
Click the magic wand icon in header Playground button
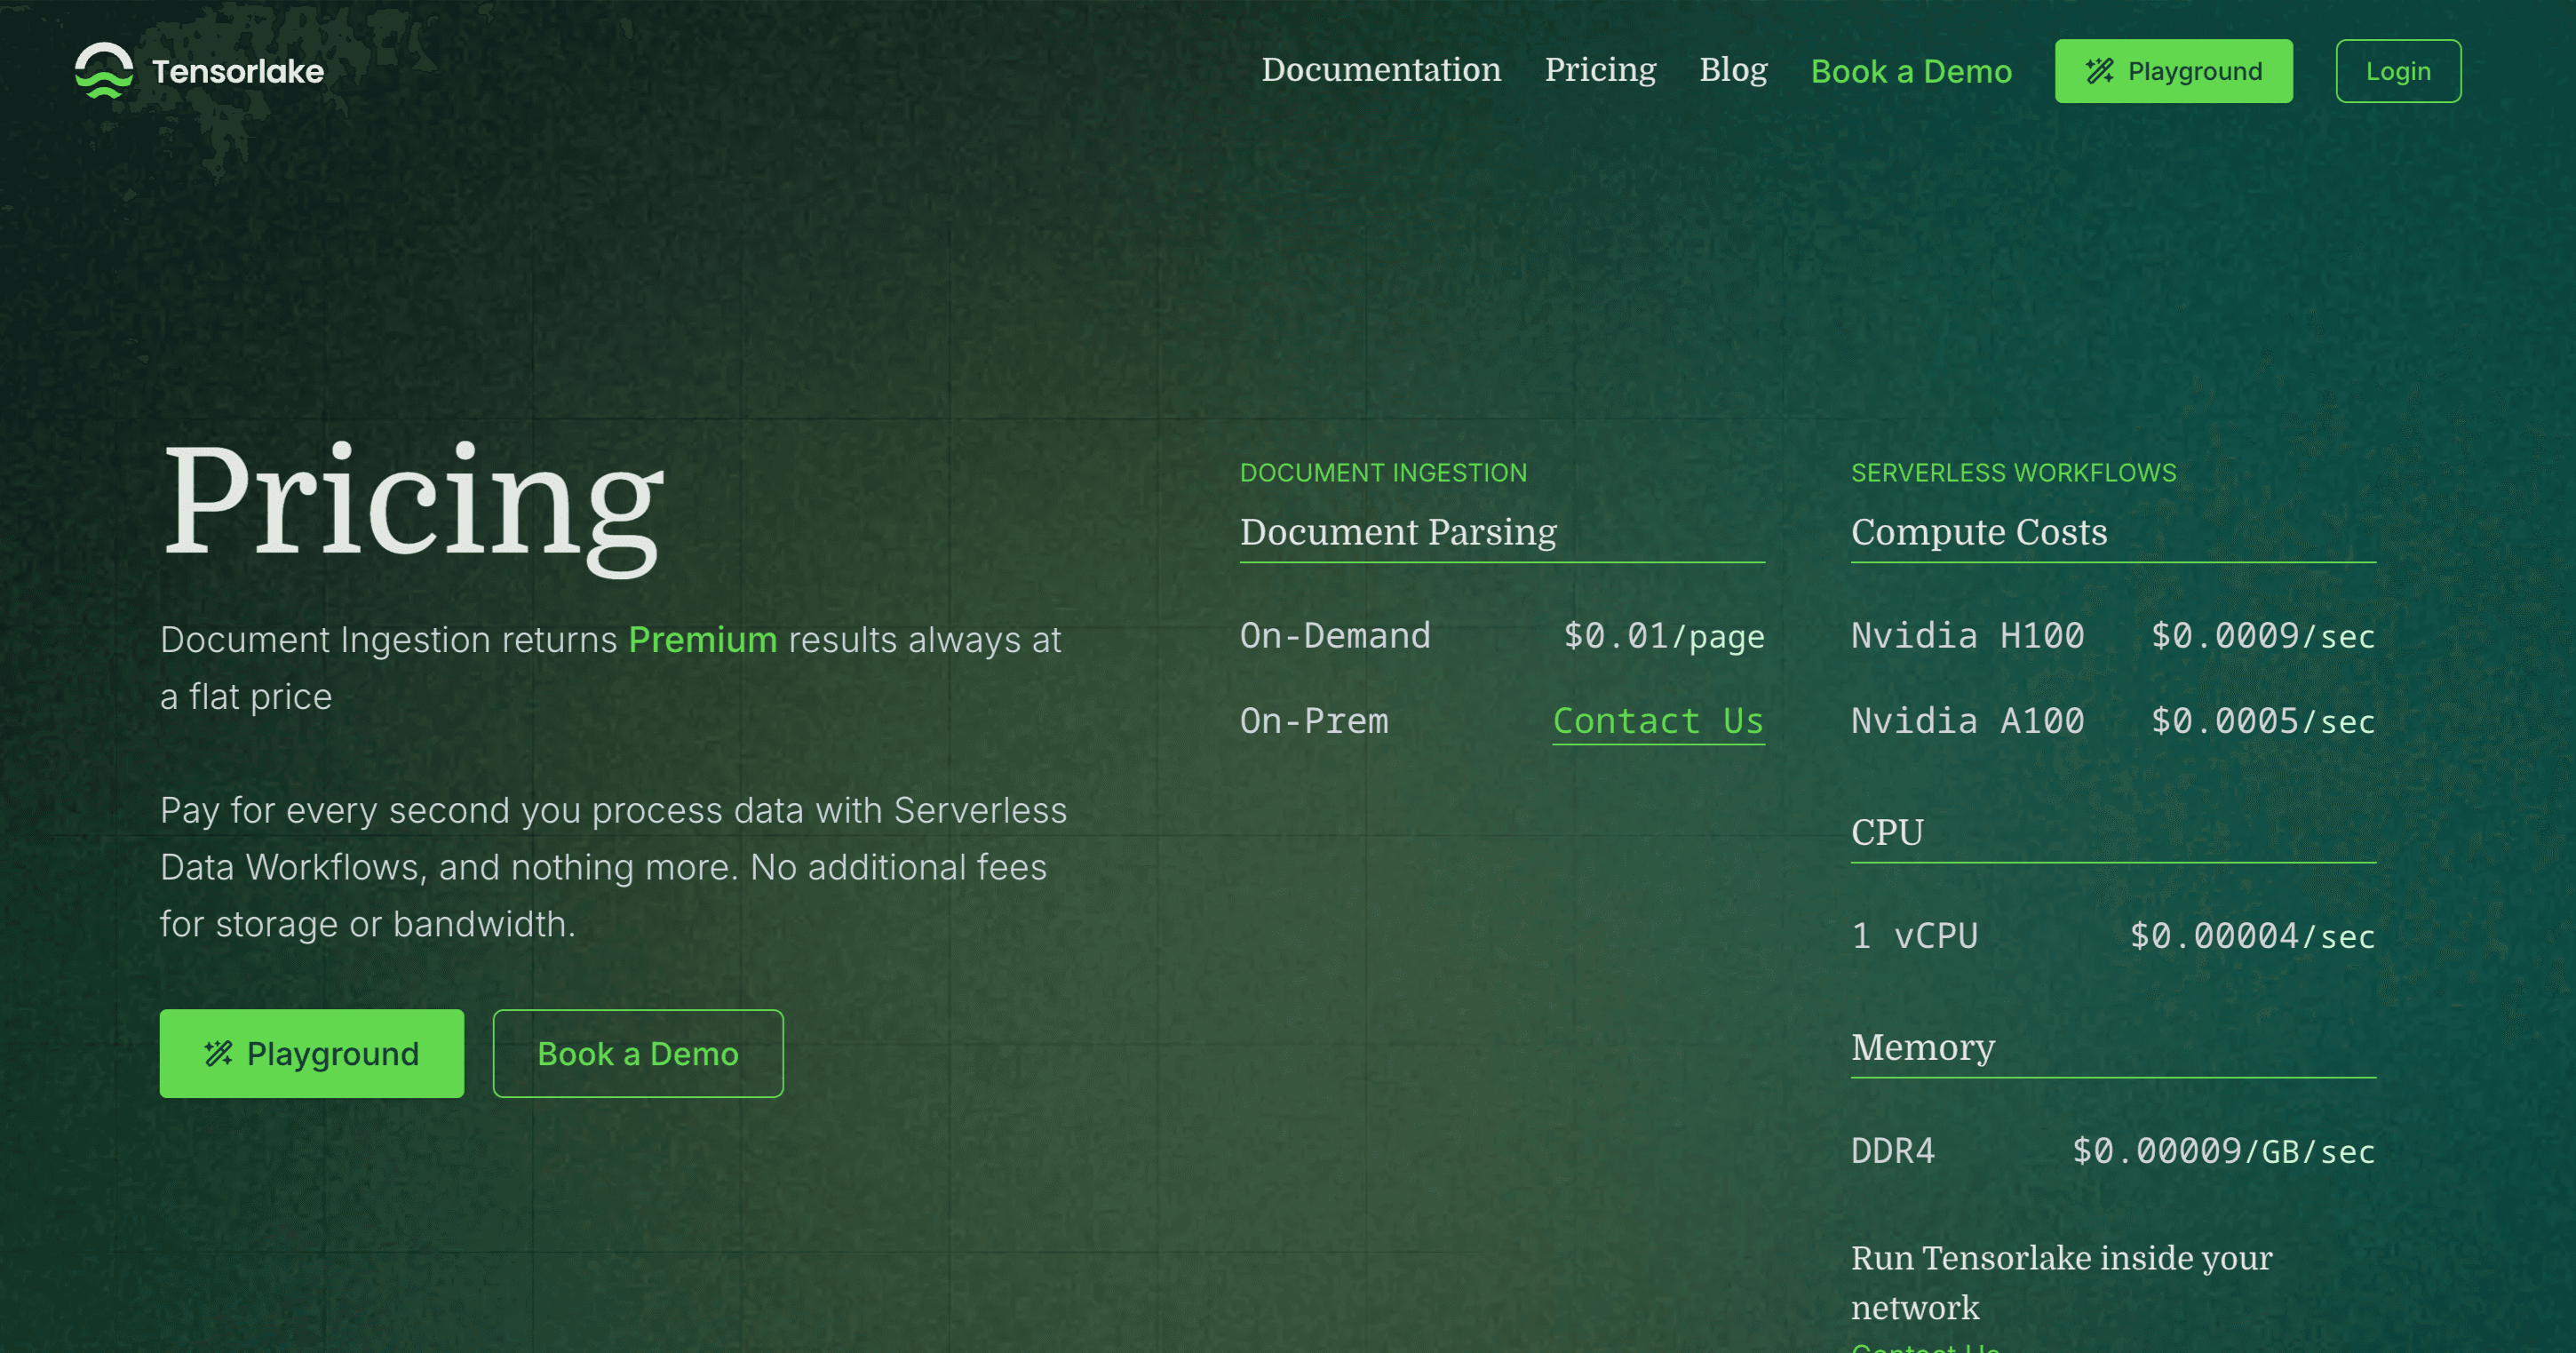click(2099, 71)
